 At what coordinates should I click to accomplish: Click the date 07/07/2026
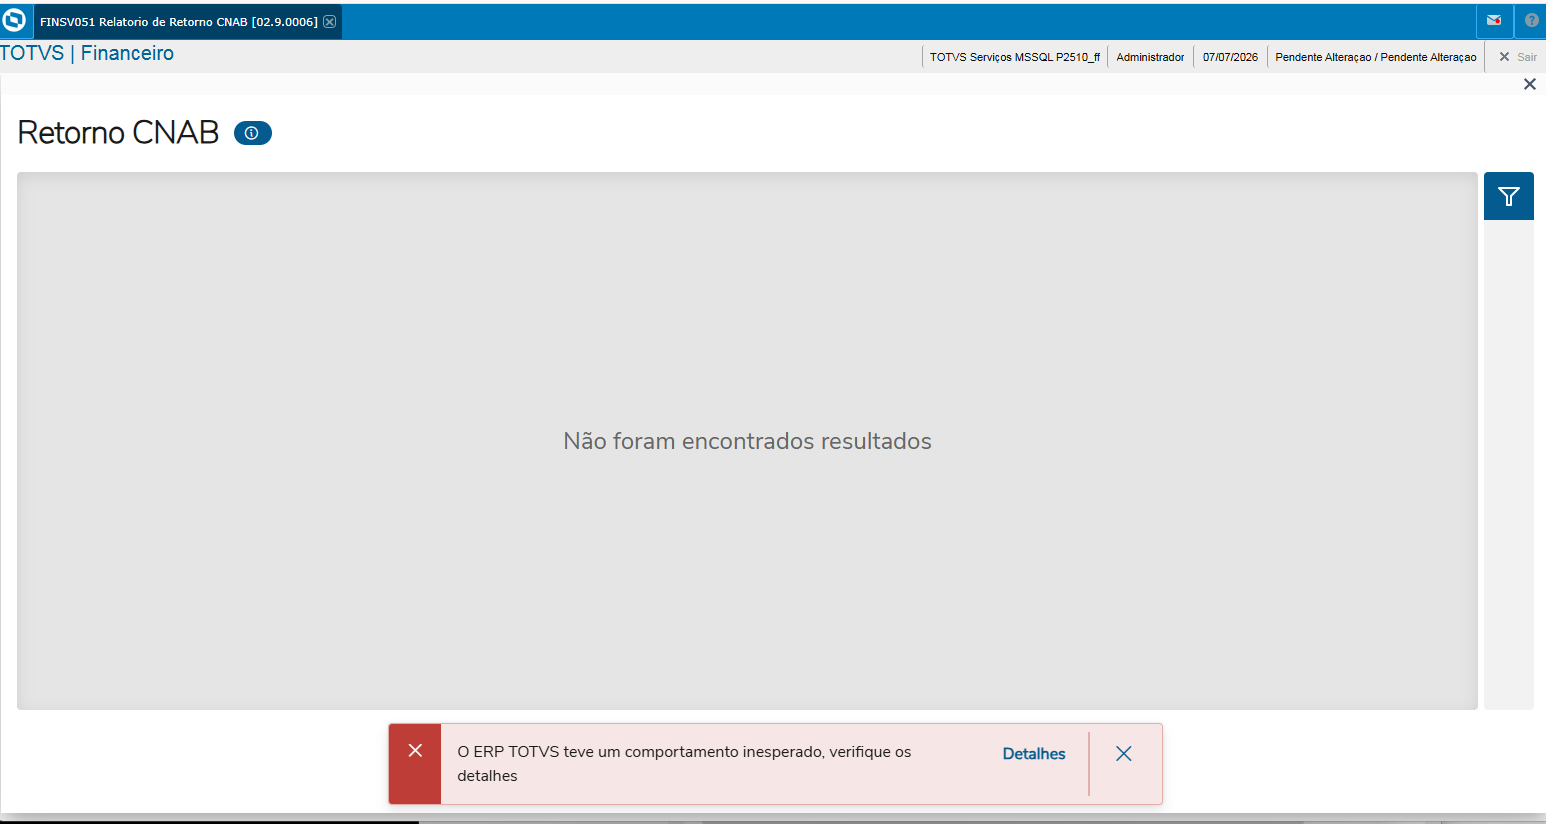click(x=1230, y=57)
